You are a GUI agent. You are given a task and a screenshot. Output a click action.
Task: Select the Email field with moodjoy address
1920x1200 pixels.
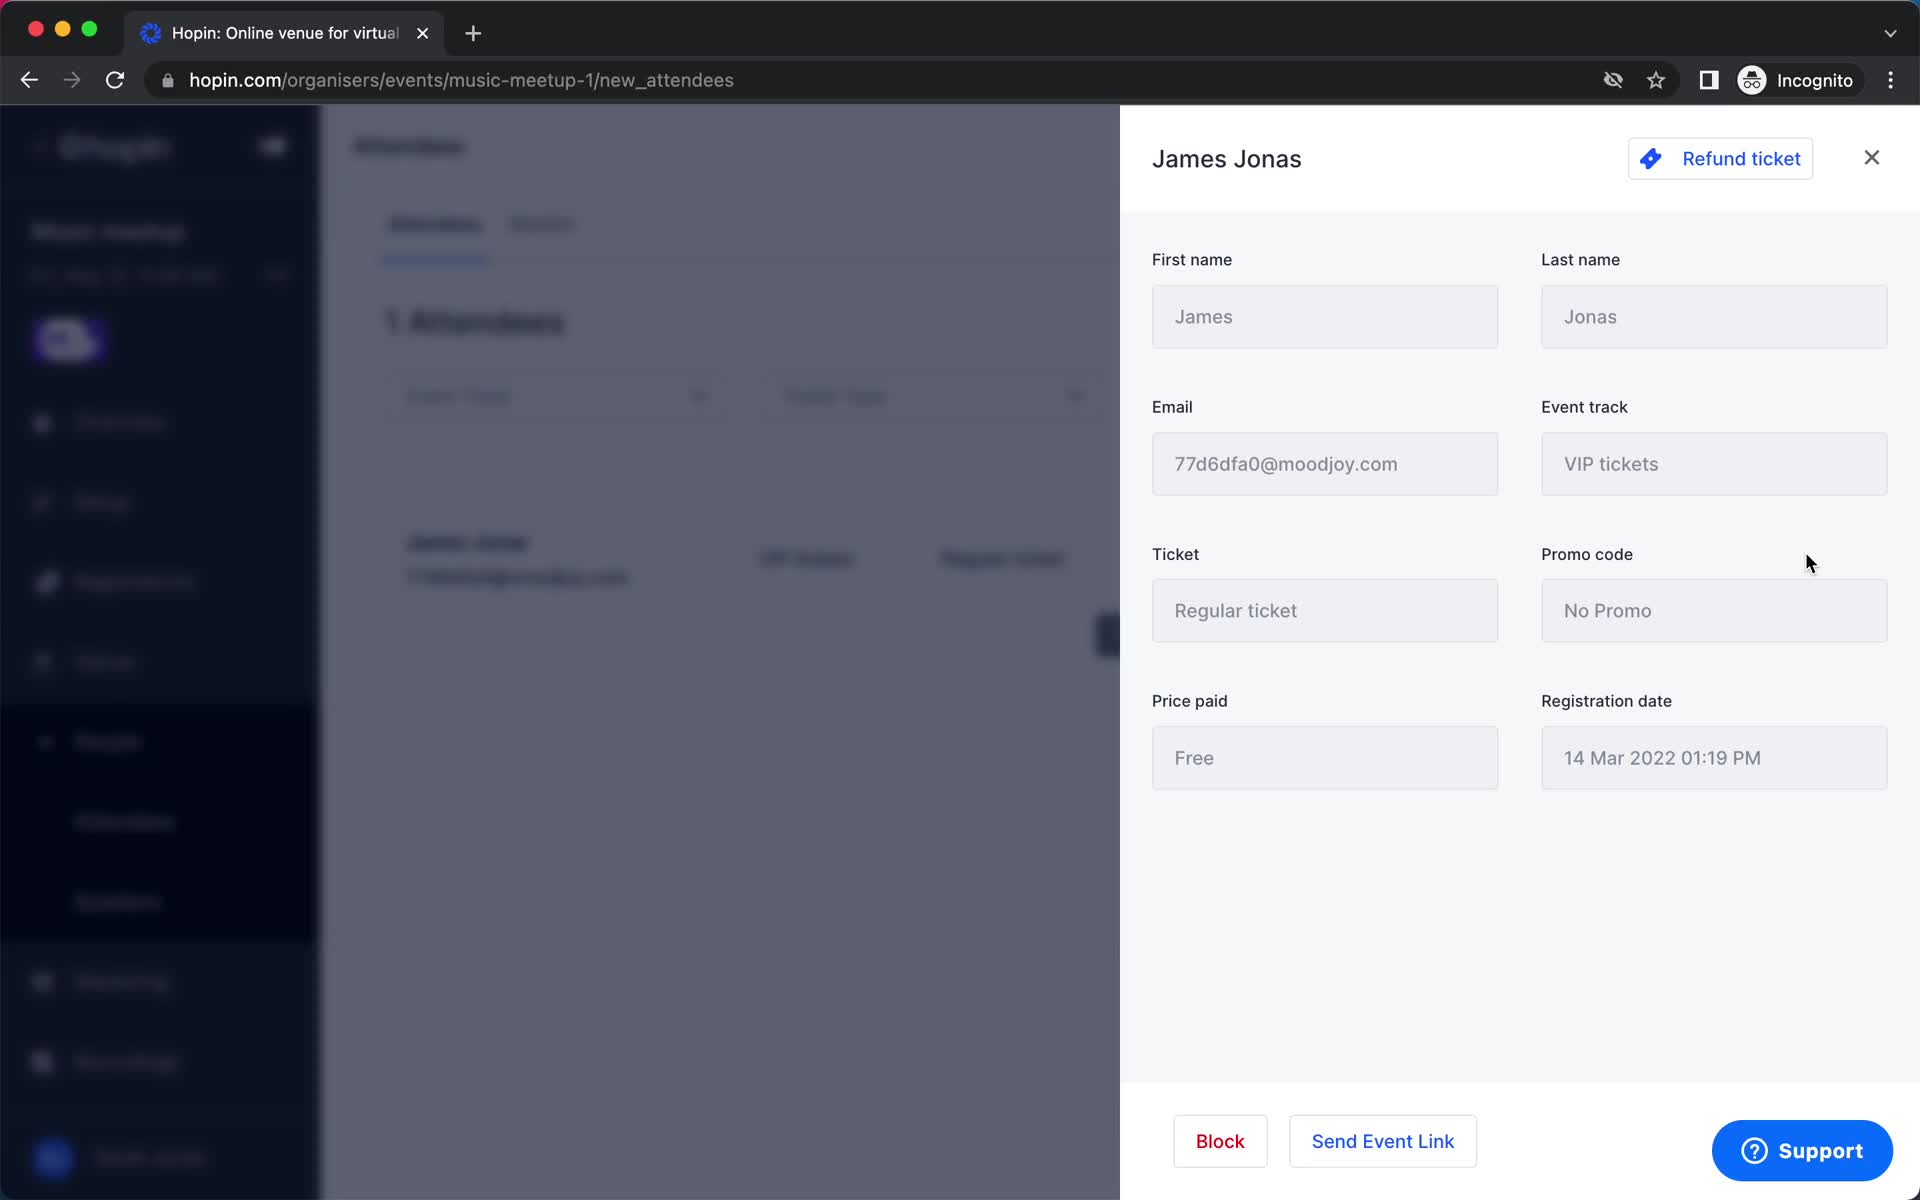pos(1325,464)
